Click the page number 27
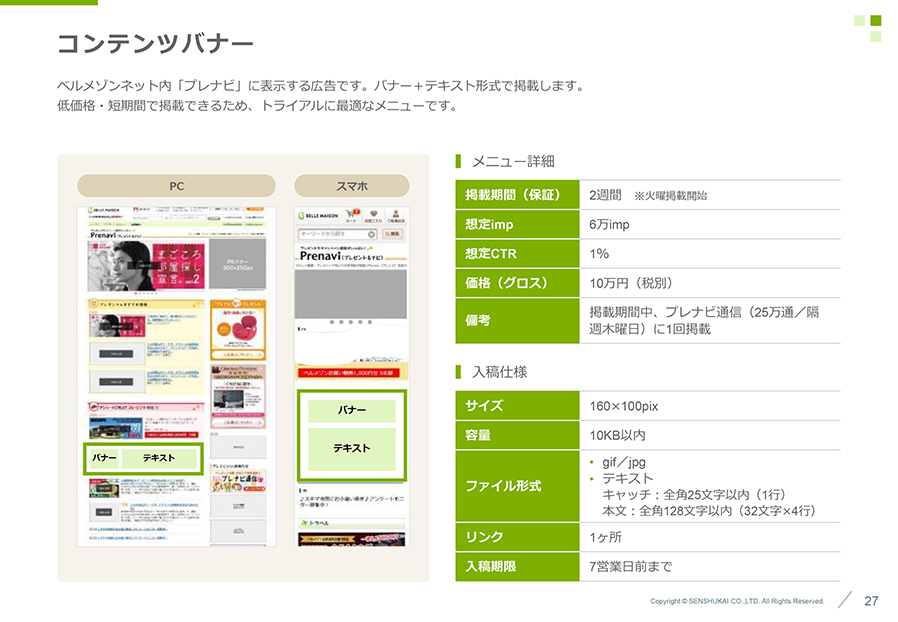The height and width of the screenshot is (622, 898). point(871,601)
